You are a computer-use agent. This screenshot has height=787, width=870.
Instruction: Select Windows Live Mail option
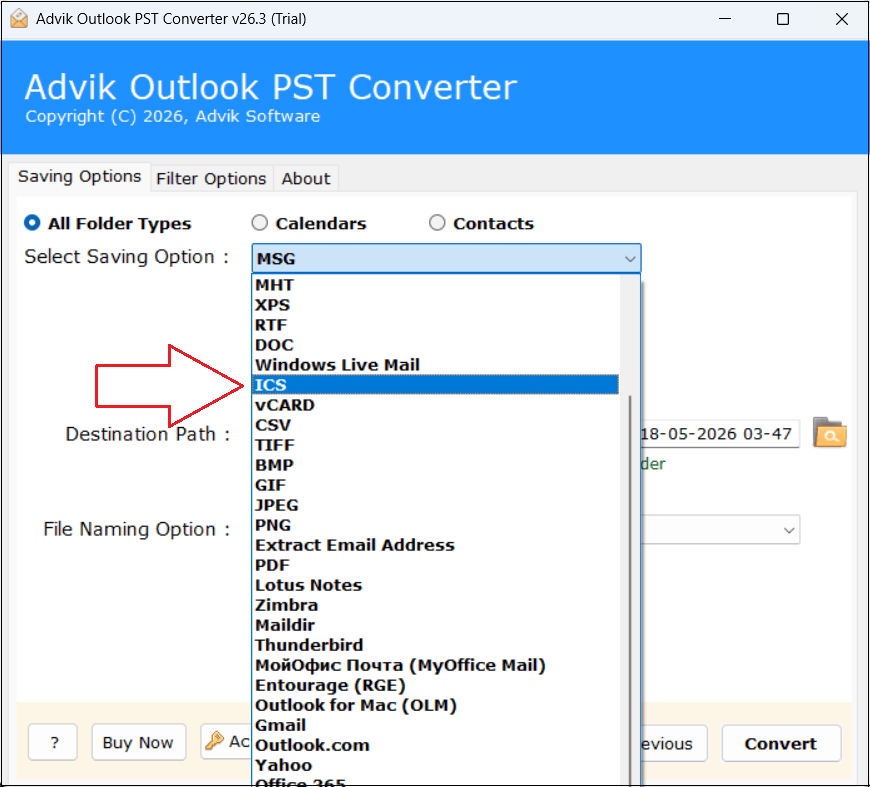tap(436, 365)
